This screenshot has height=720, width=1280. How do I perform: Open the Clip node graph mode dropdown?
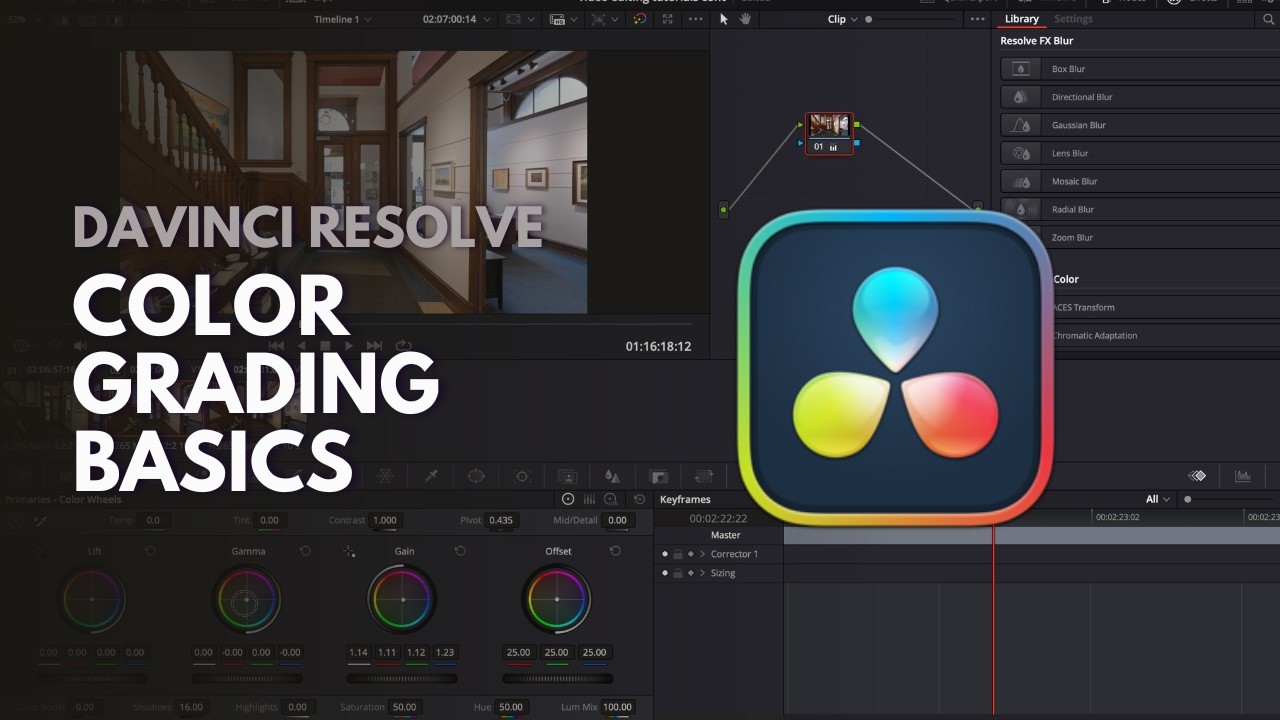click(843, 19)
